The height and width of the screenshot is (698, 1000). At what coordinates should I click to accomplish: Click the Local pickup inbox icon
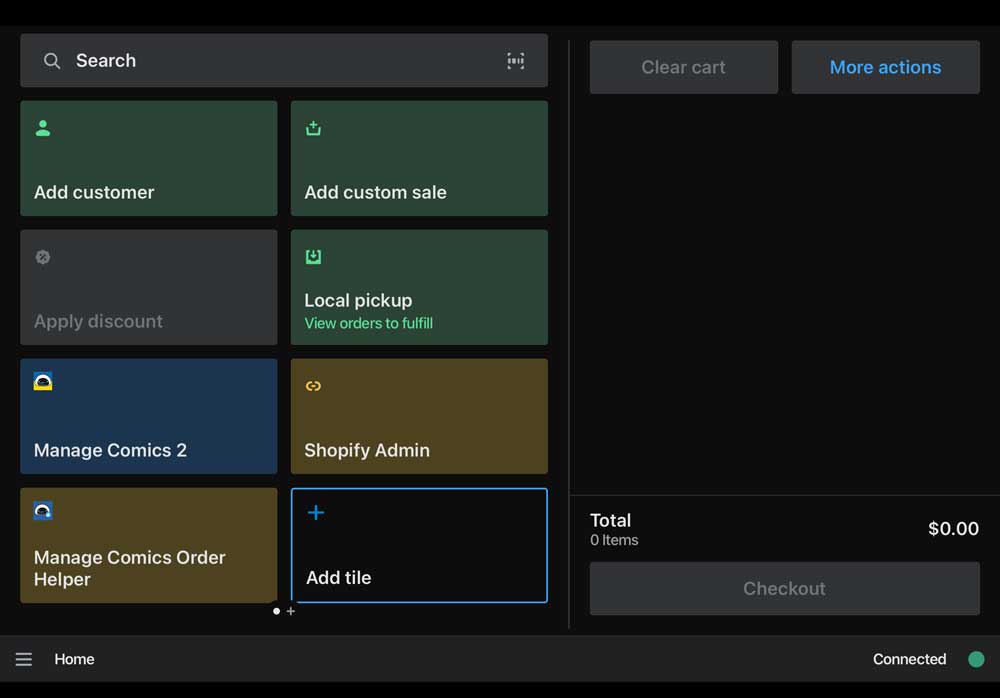coord(313,256)
